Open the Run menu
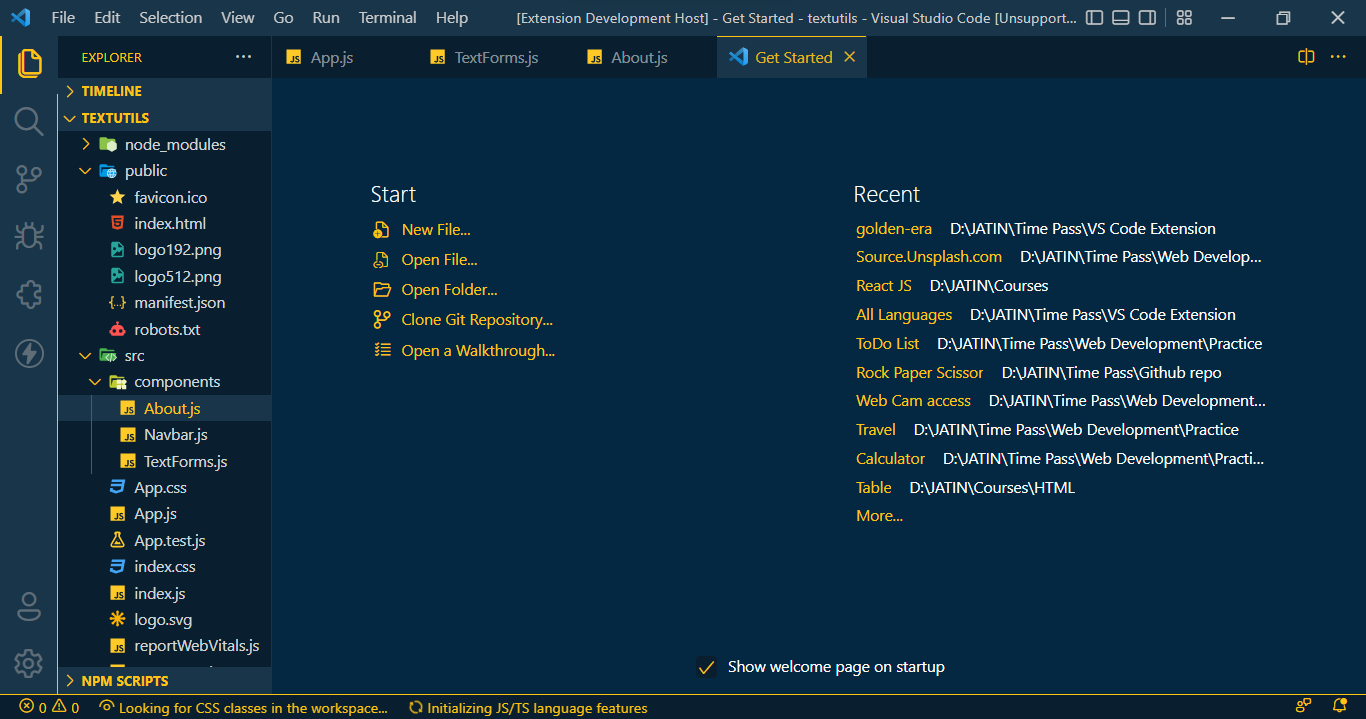Screen dimensions: 1366x719 click(326, 18)
